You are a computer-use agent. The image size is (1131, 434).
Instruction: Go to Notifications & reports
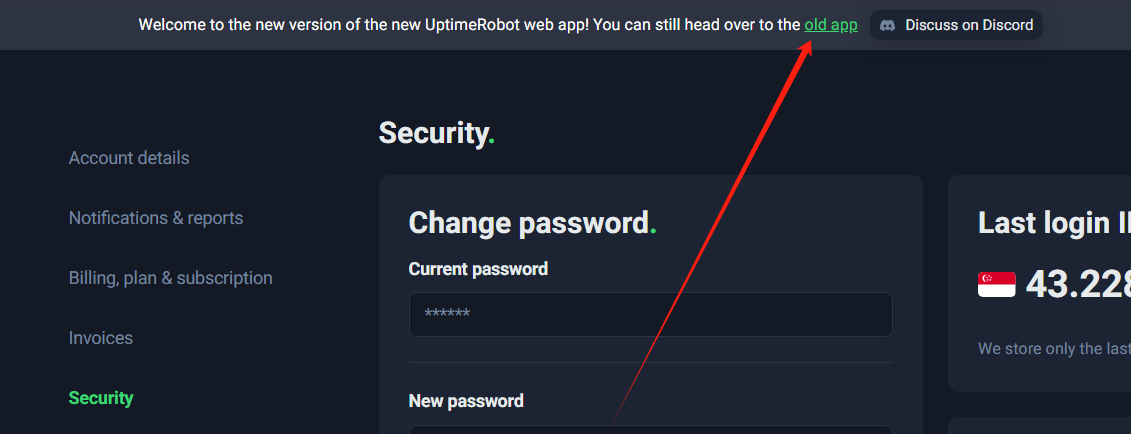click(x=156, y=218)
